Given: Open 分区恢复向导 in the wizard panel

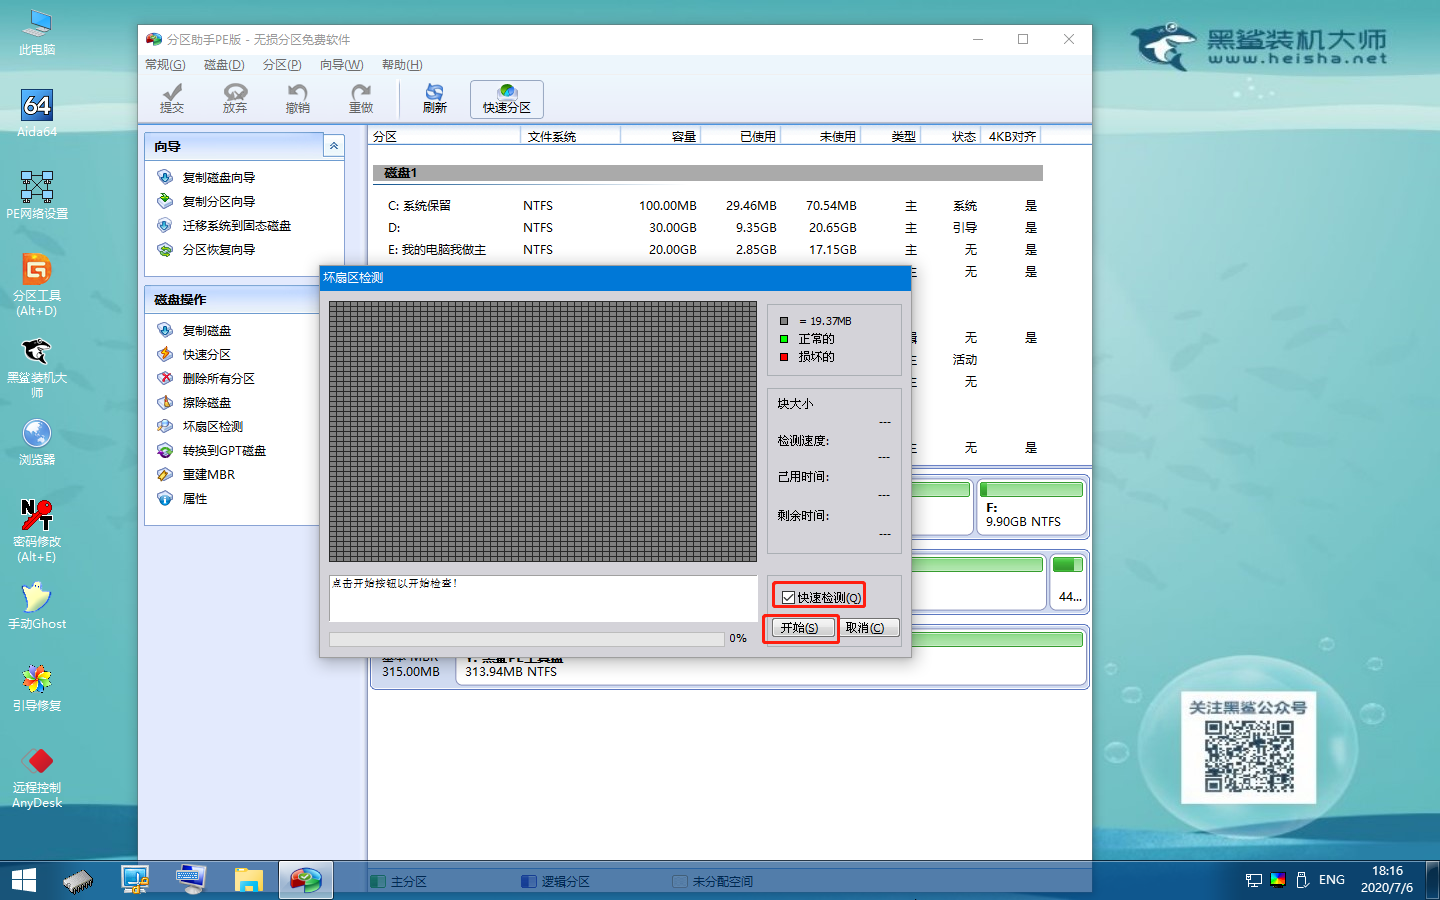Looking at the screenshot, I should click(x=218, y=249).
